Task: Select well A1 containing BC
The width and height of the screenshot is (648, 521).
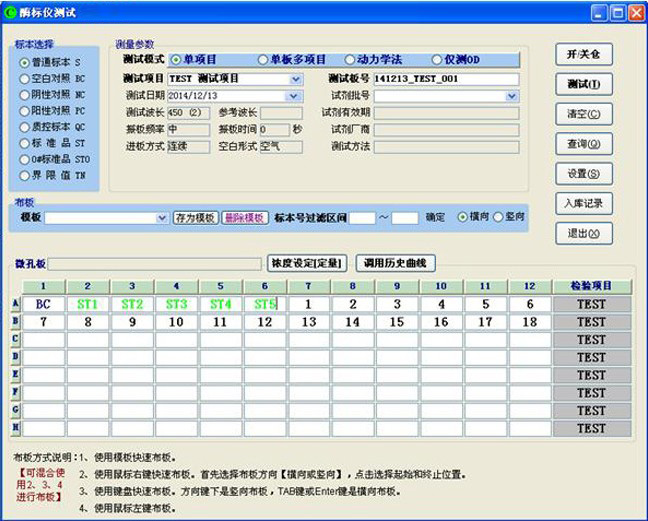Action: point(43,303)
